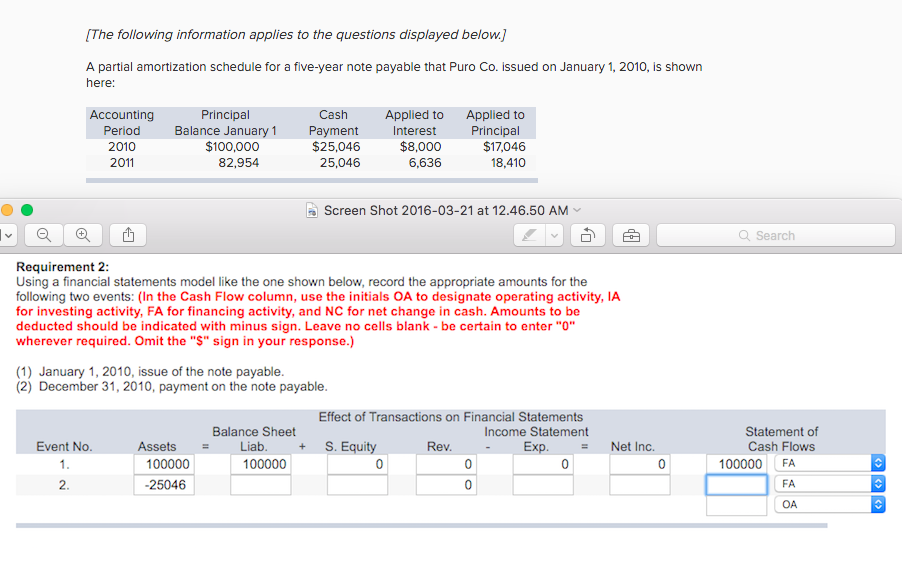Viewport: 902px width, 574px height.
Task: Click the December 31, 2010 payment line
Action: click(x=171, y=387)
